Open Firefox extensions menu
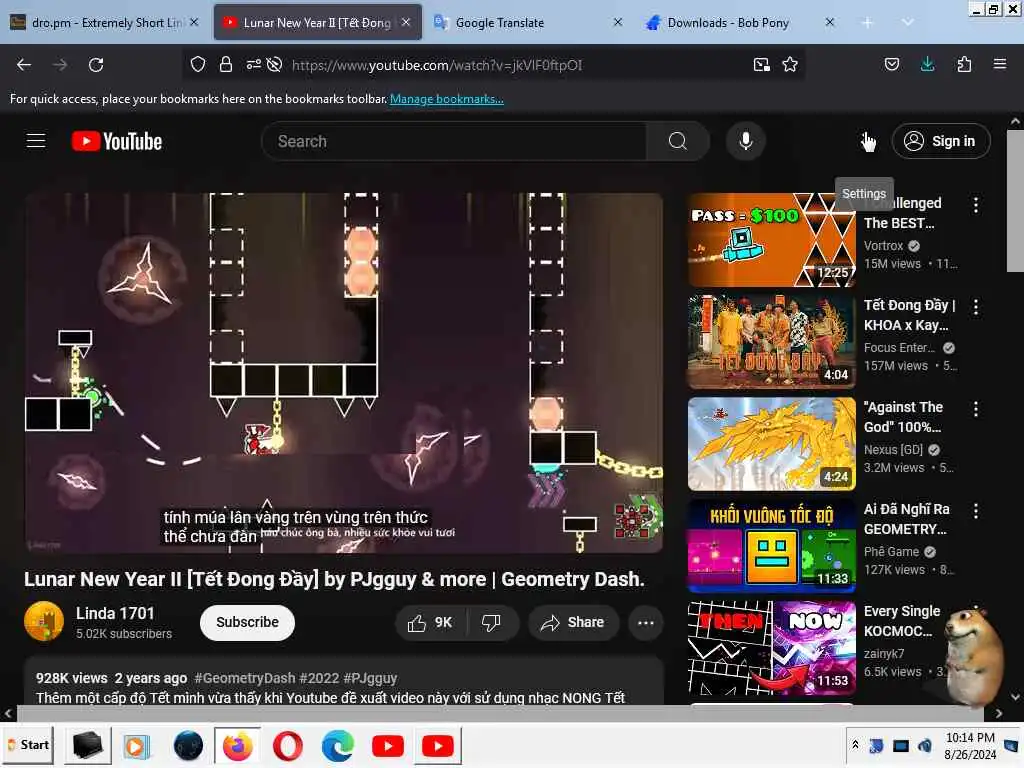 (964, 64)
